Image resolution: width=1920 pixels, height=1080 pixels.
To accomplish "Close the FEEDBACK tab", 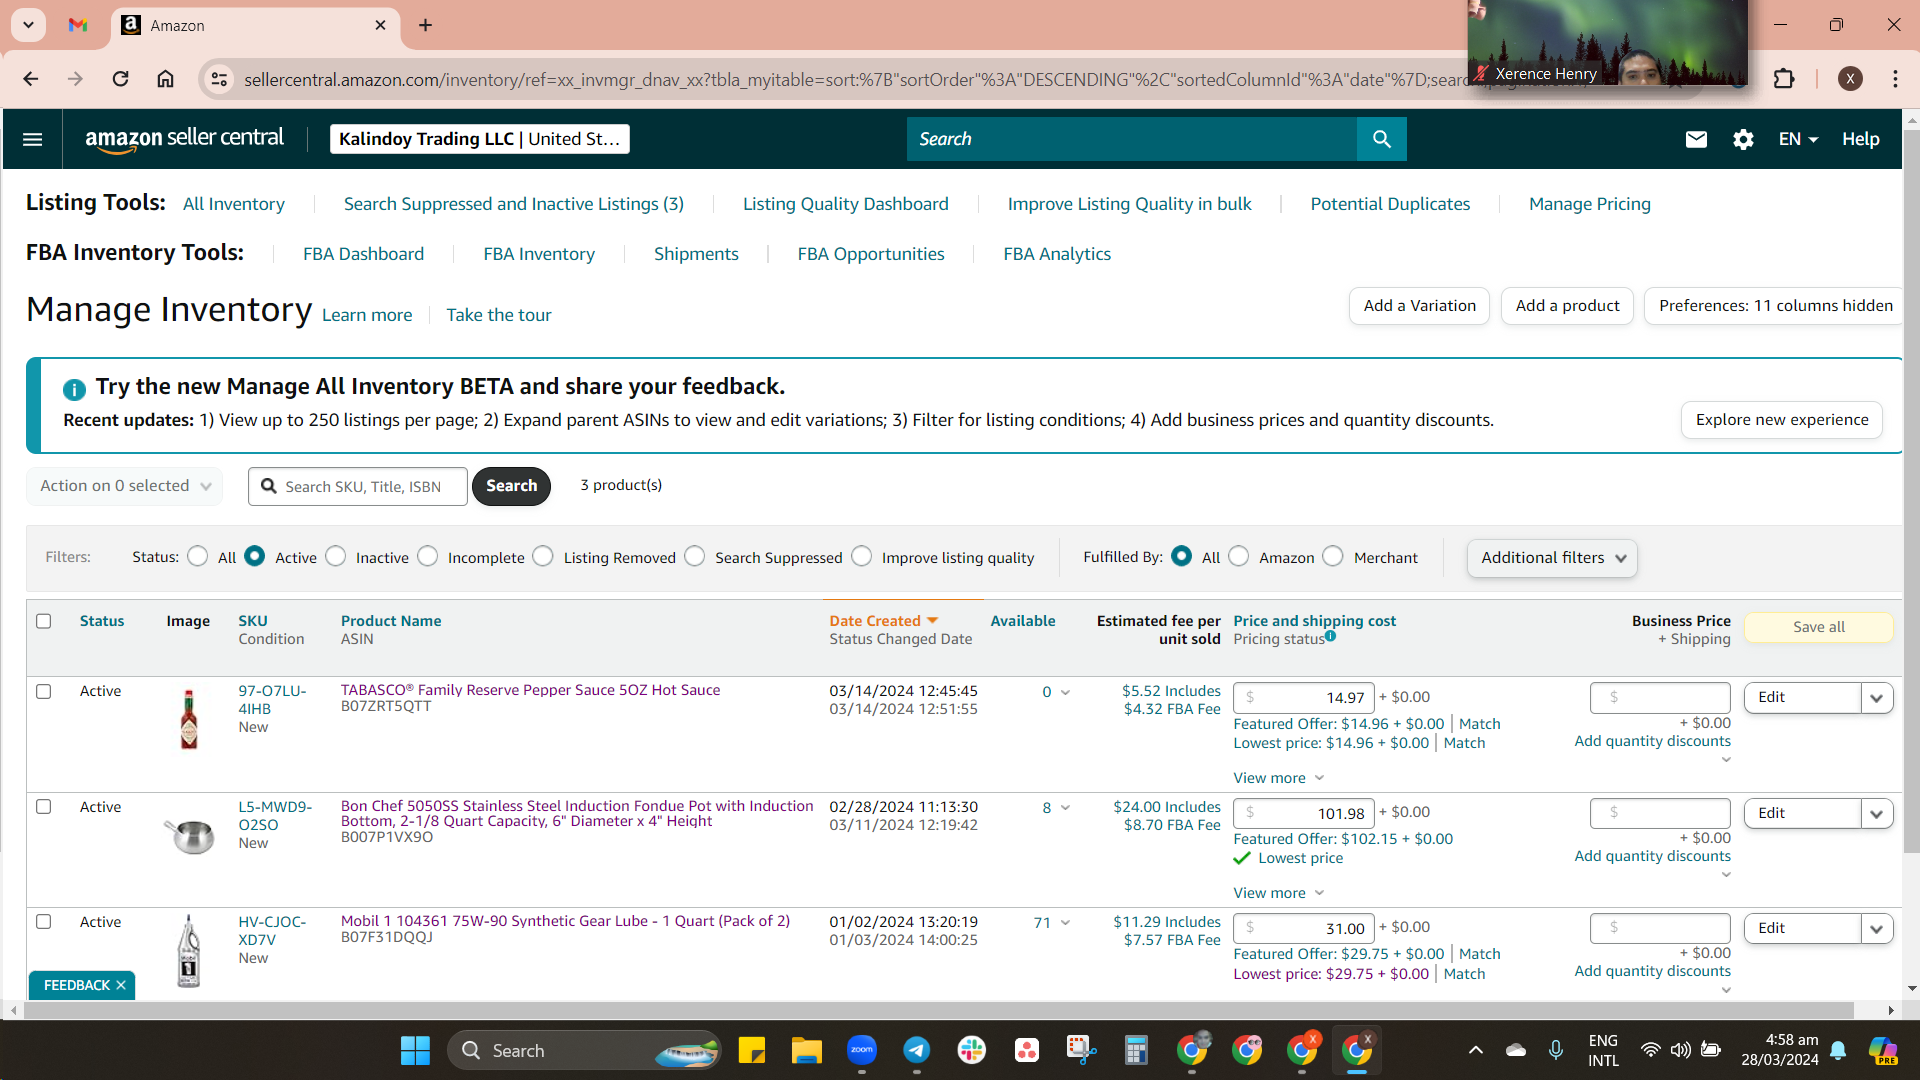I will (x=121, y=985).
